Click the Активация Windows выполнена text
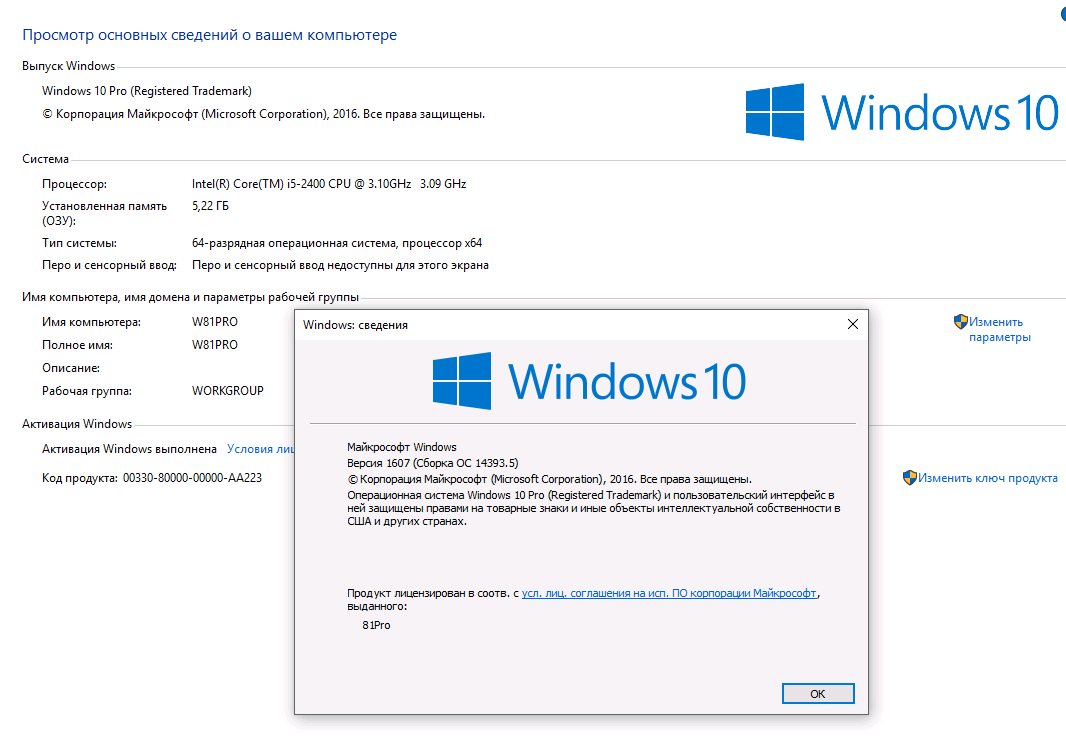Viewport: 1066px width, 744px height. coord(129,449)
